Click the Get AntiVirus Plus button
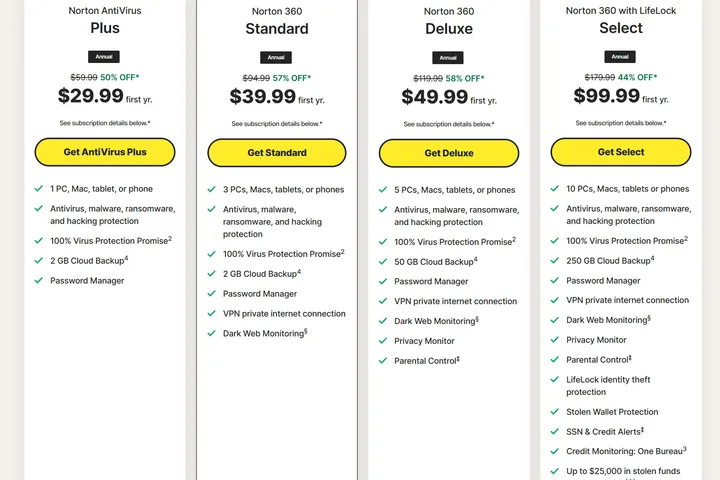This screenshot has height=480, width=720. 105,152
